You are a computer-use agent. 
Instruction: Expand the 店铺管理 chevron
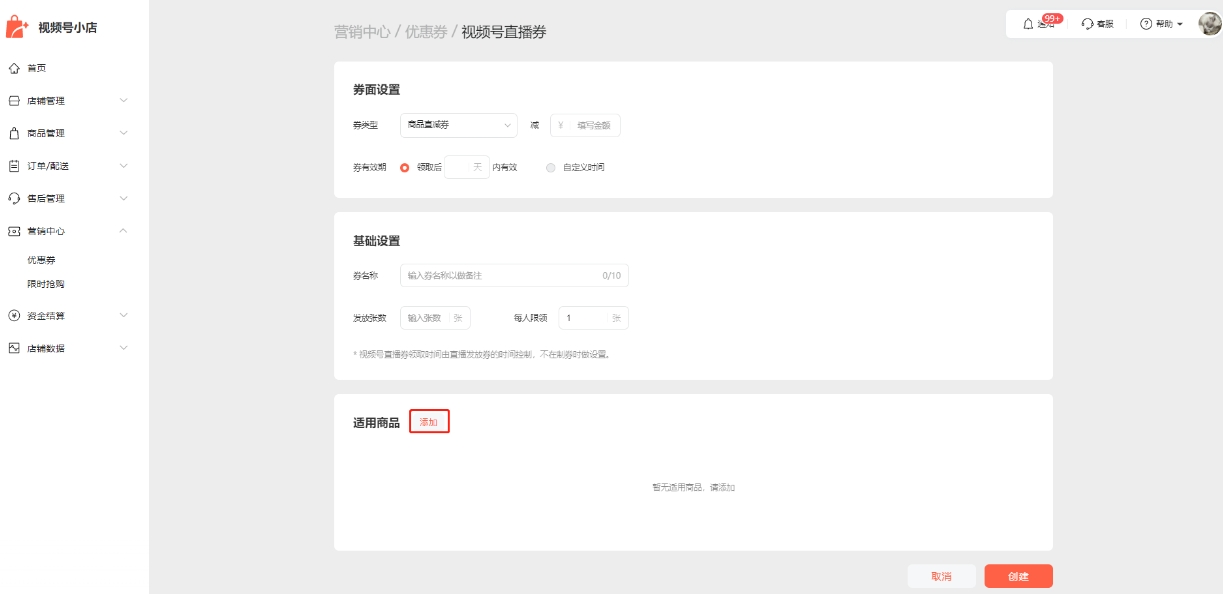click(x=123, y=101)
